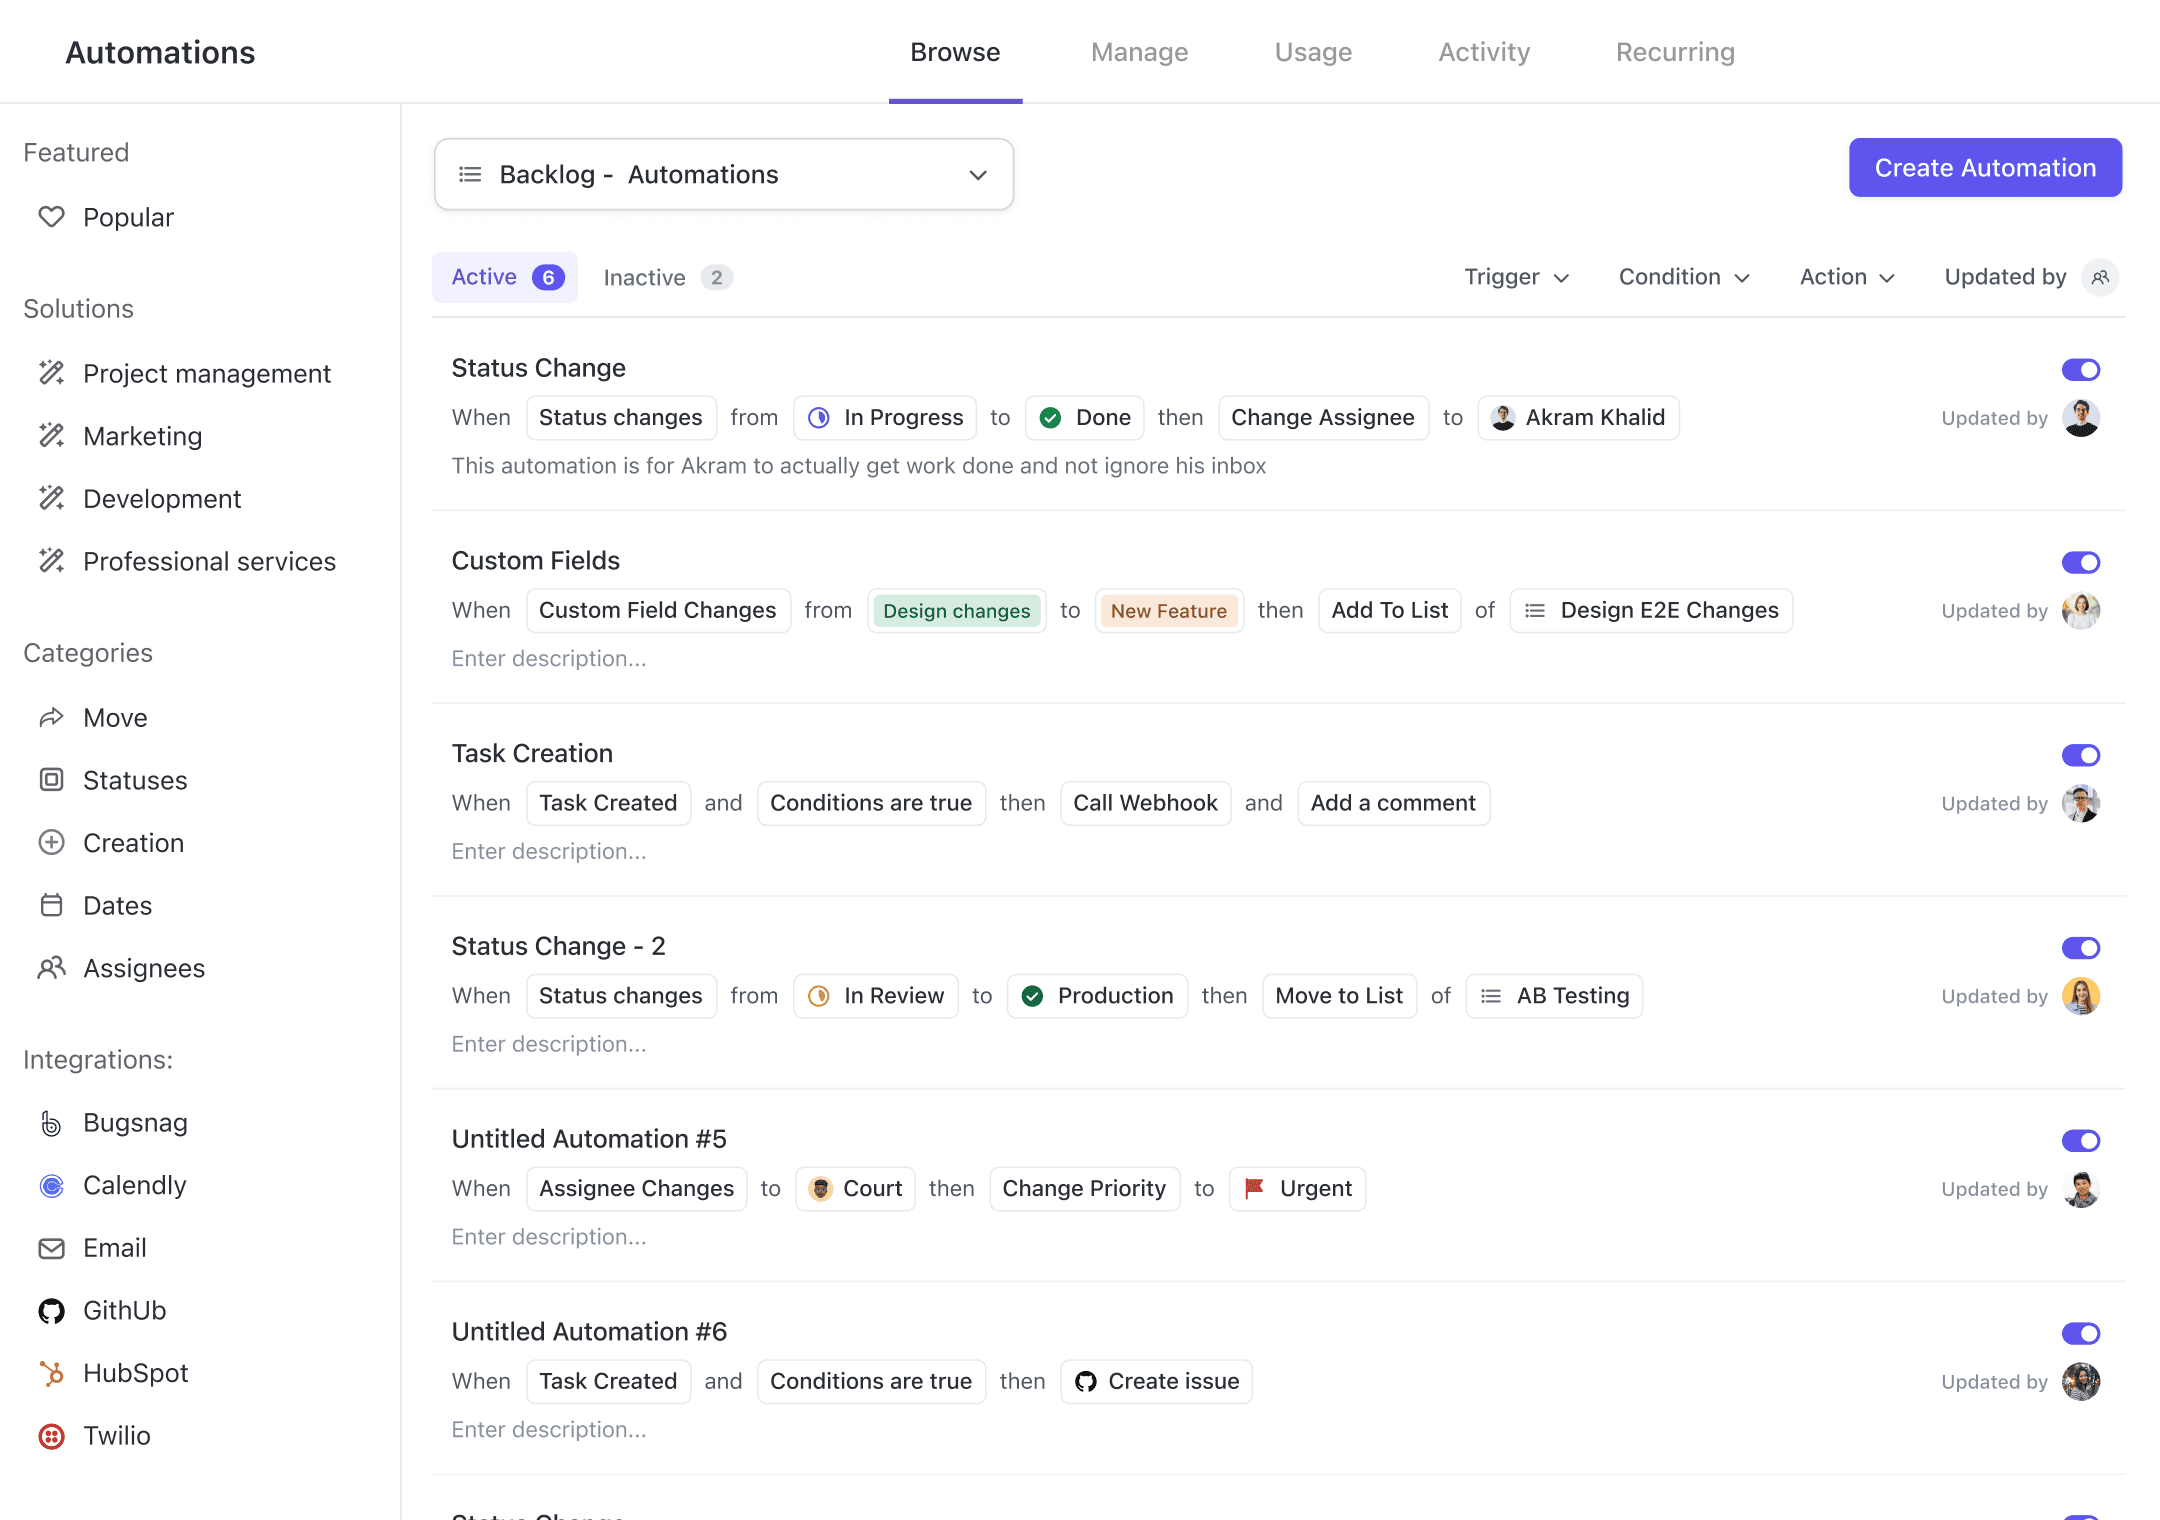Click the Calendly logo icon
This screenshot has width=2160, height=1520.
[x=51, y=1186]
